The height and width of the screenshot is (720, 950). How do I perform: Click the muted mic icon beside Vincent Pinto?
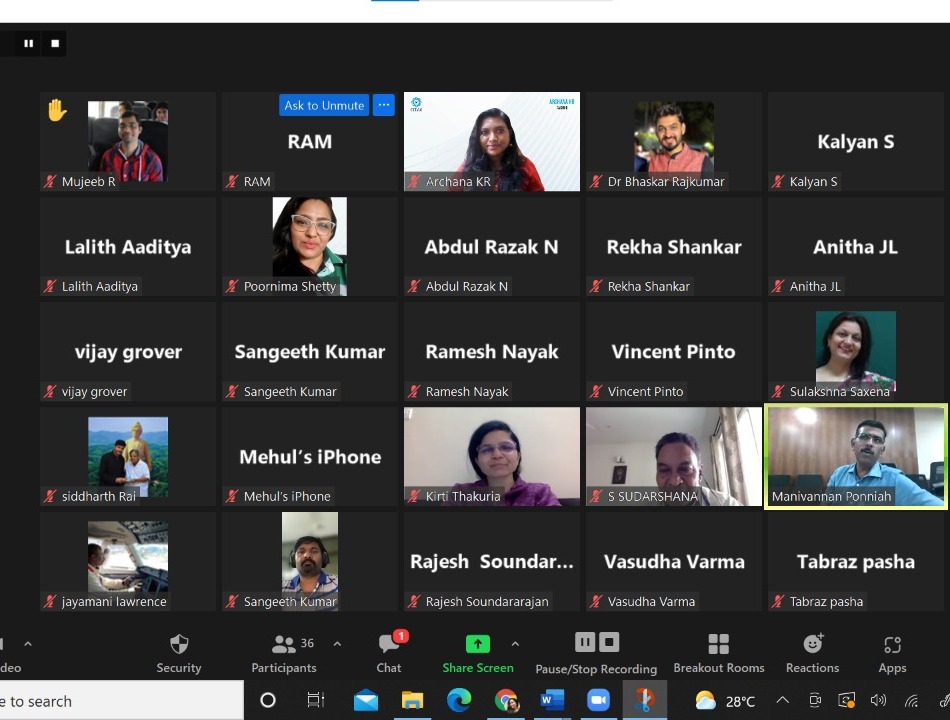[x=596, y=392]
